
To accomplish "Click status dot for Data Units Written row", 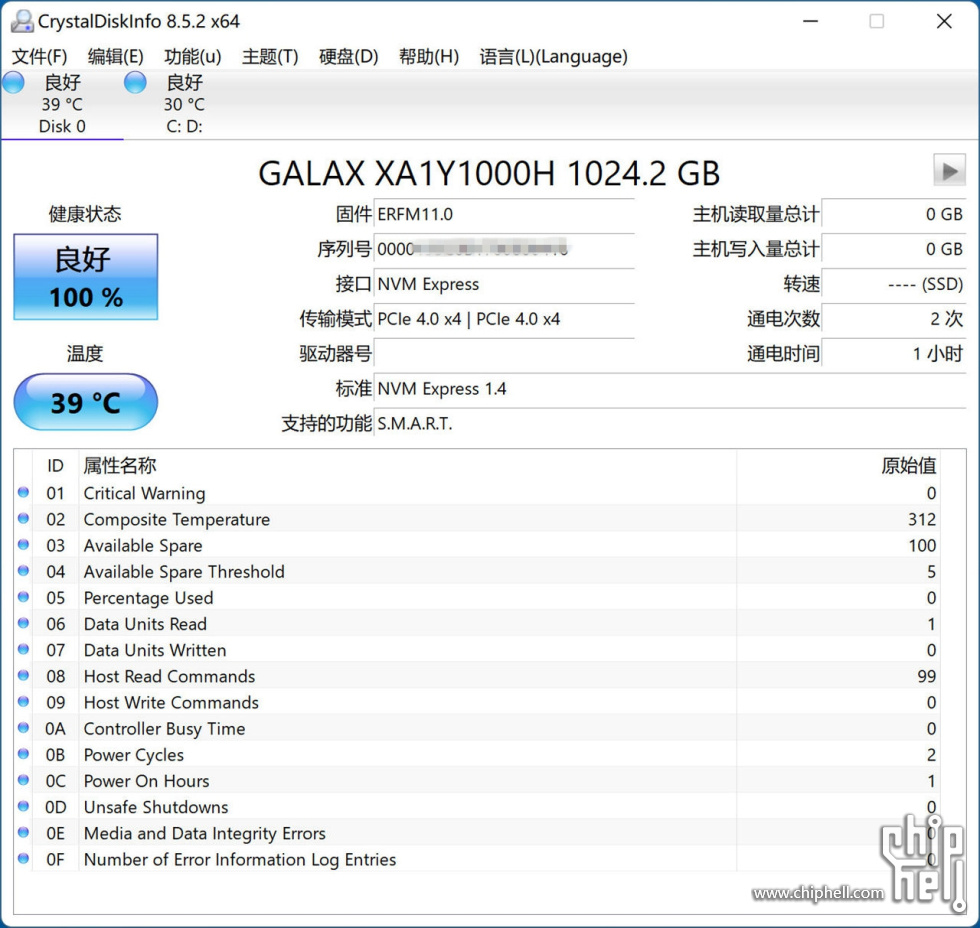I will (24, 650).
